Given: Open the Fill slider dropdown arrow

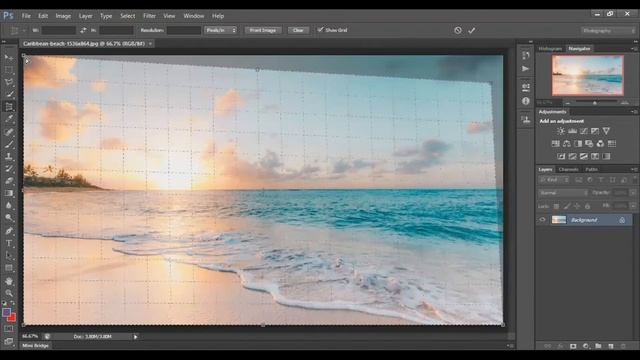Looking at the screenshot, I should (x=633, y=206).
